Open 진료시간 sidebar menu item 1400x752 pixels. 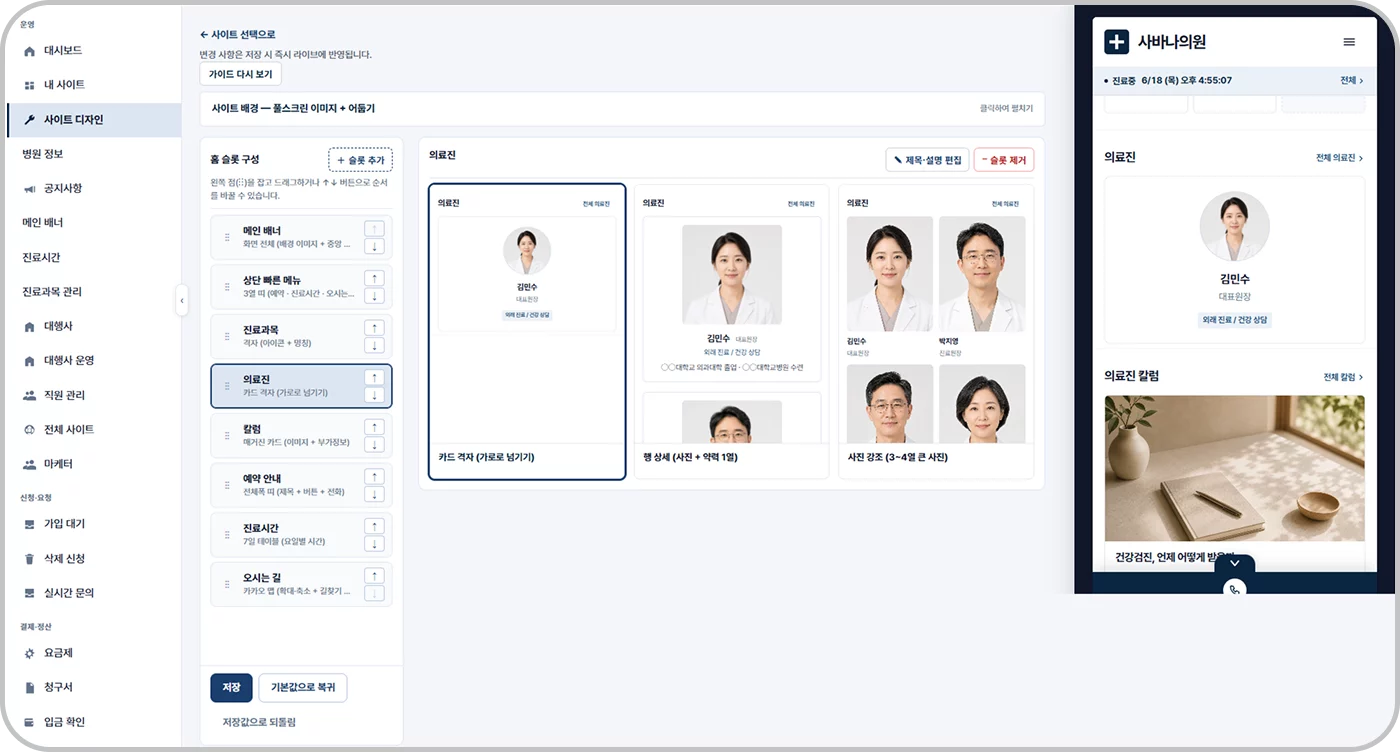(x=93, y=257)
